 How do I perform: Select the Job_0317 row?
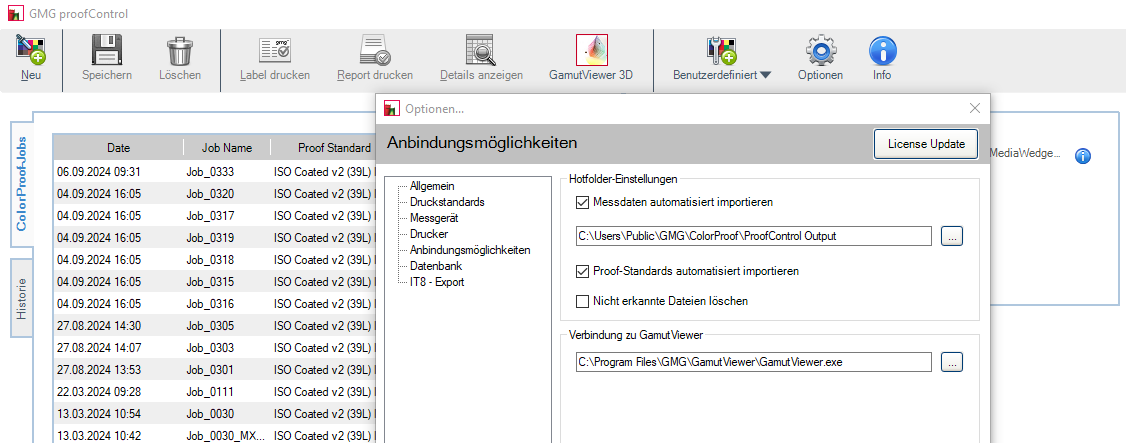pyautogui.click(x=214, y=215)
